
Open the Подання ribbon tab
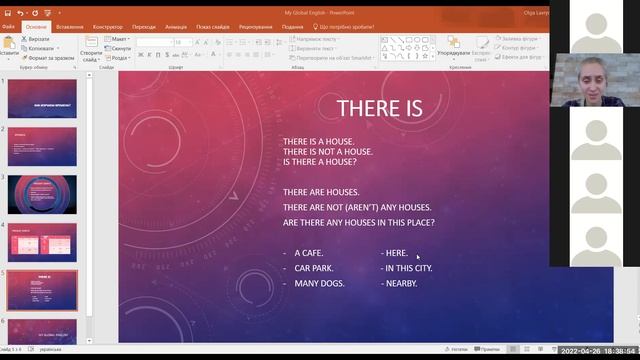(292, 27)
